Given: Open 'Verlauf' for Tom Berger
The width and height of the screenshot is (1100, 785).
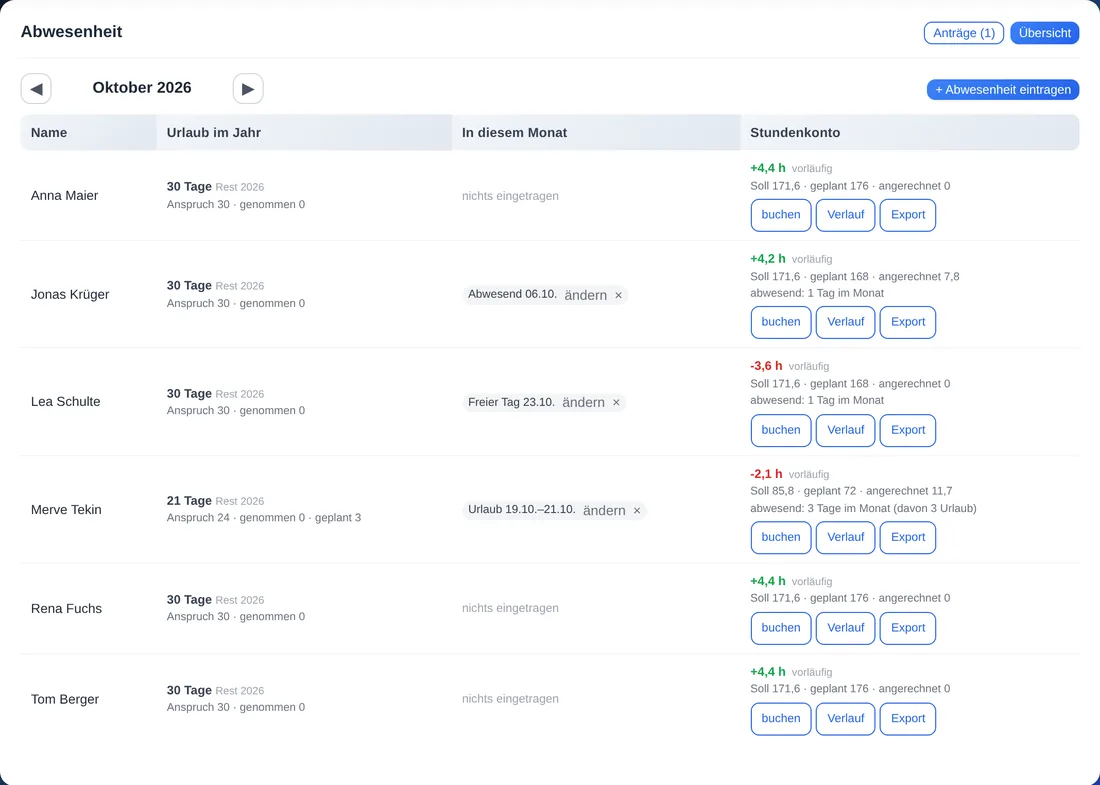Looking at the screenshot, I should click(x=845, y=719).
